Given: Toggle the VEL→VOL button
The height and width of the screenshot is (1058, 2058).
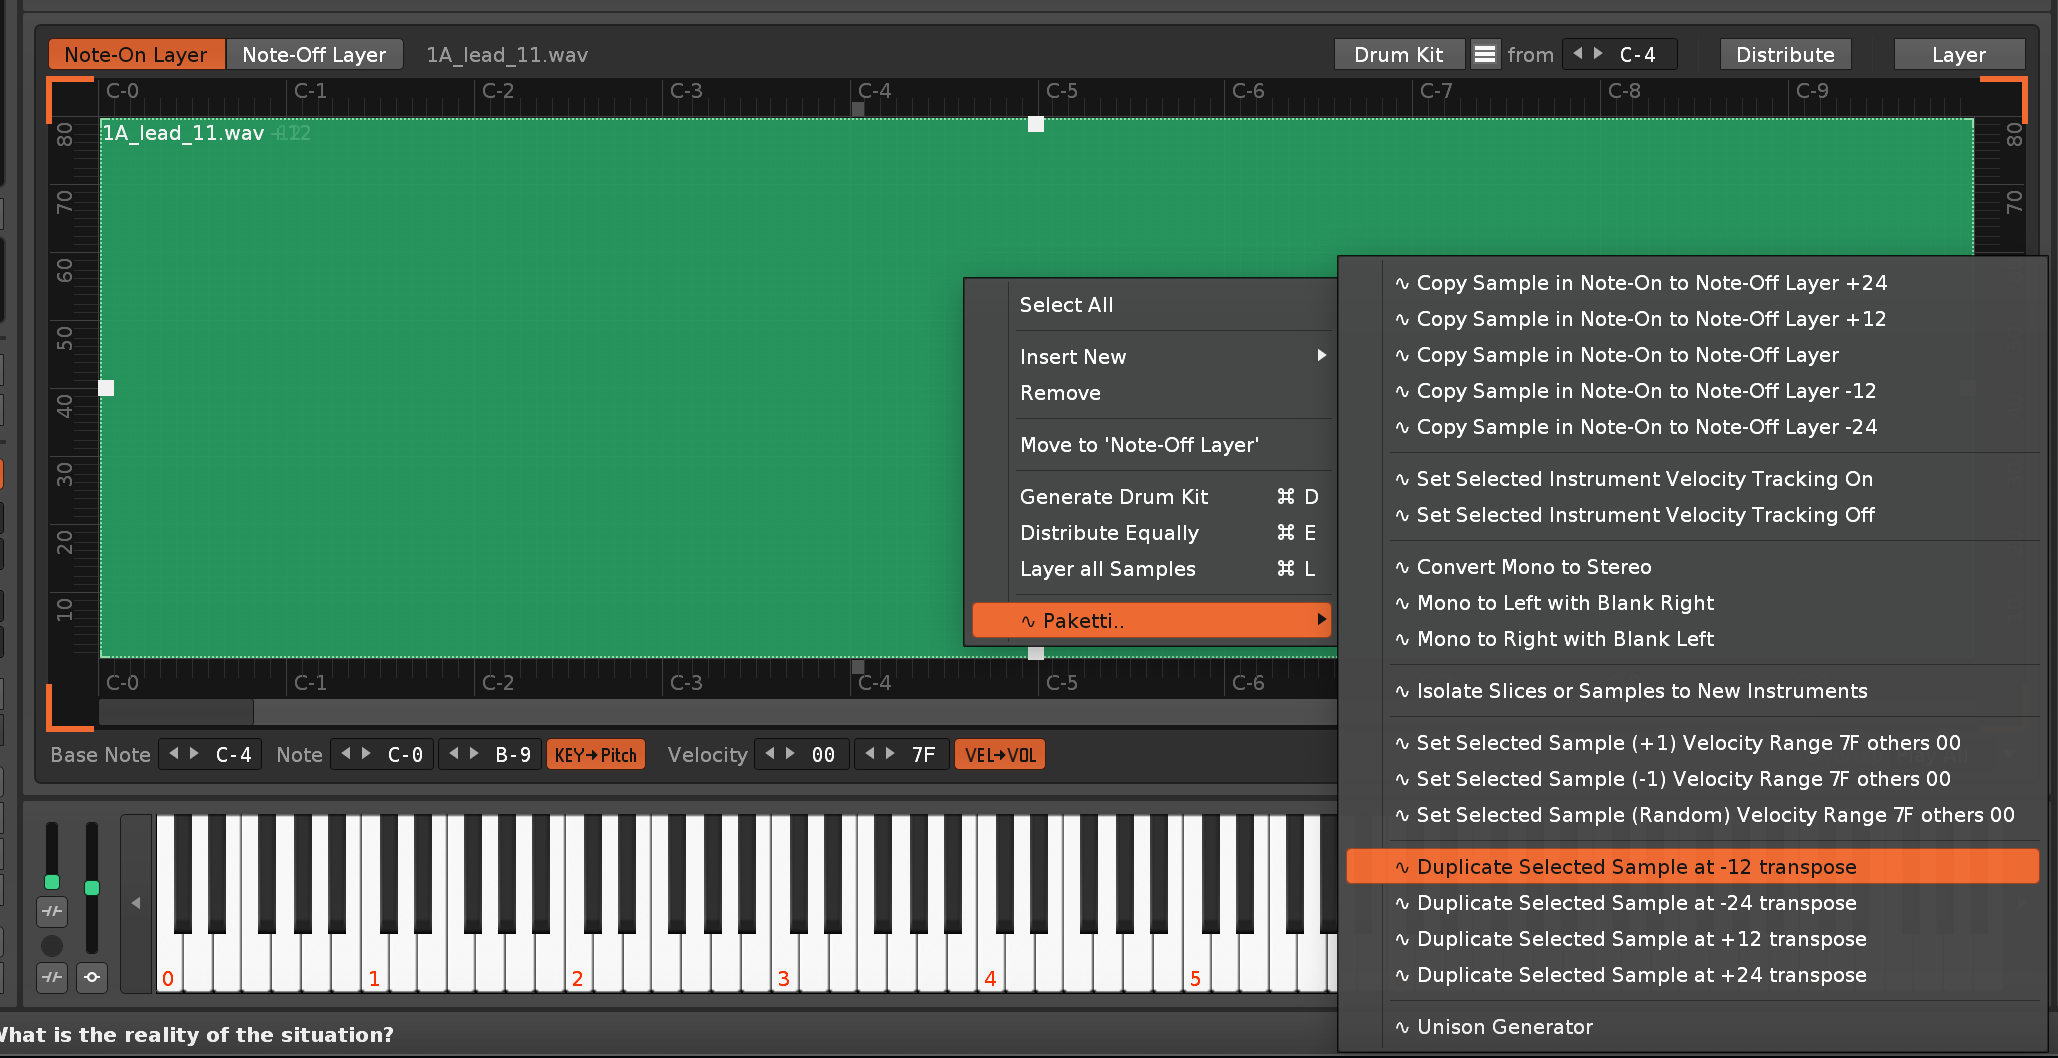Looking at the screenshot, I should tap(1000, 755).
